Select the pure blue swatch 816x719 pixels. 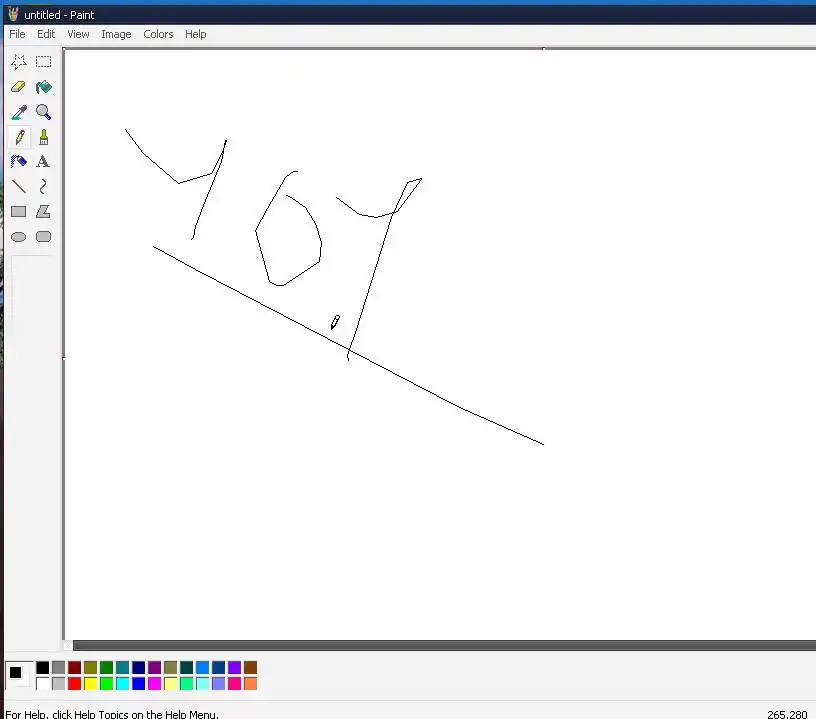[138, 683]
